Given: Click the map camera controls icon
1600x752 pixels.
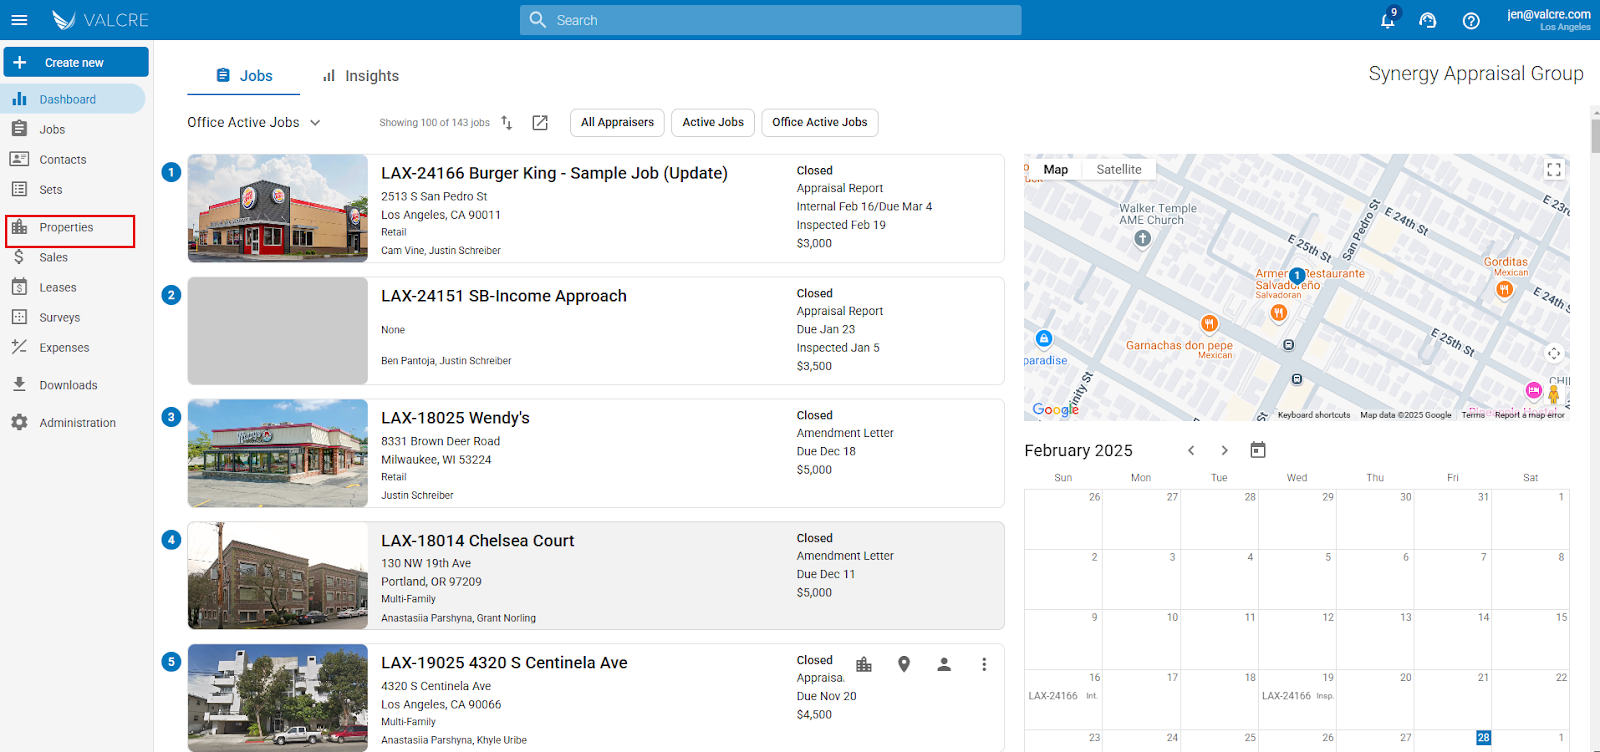Looking at the screenshot, I should coord(1554,353).
